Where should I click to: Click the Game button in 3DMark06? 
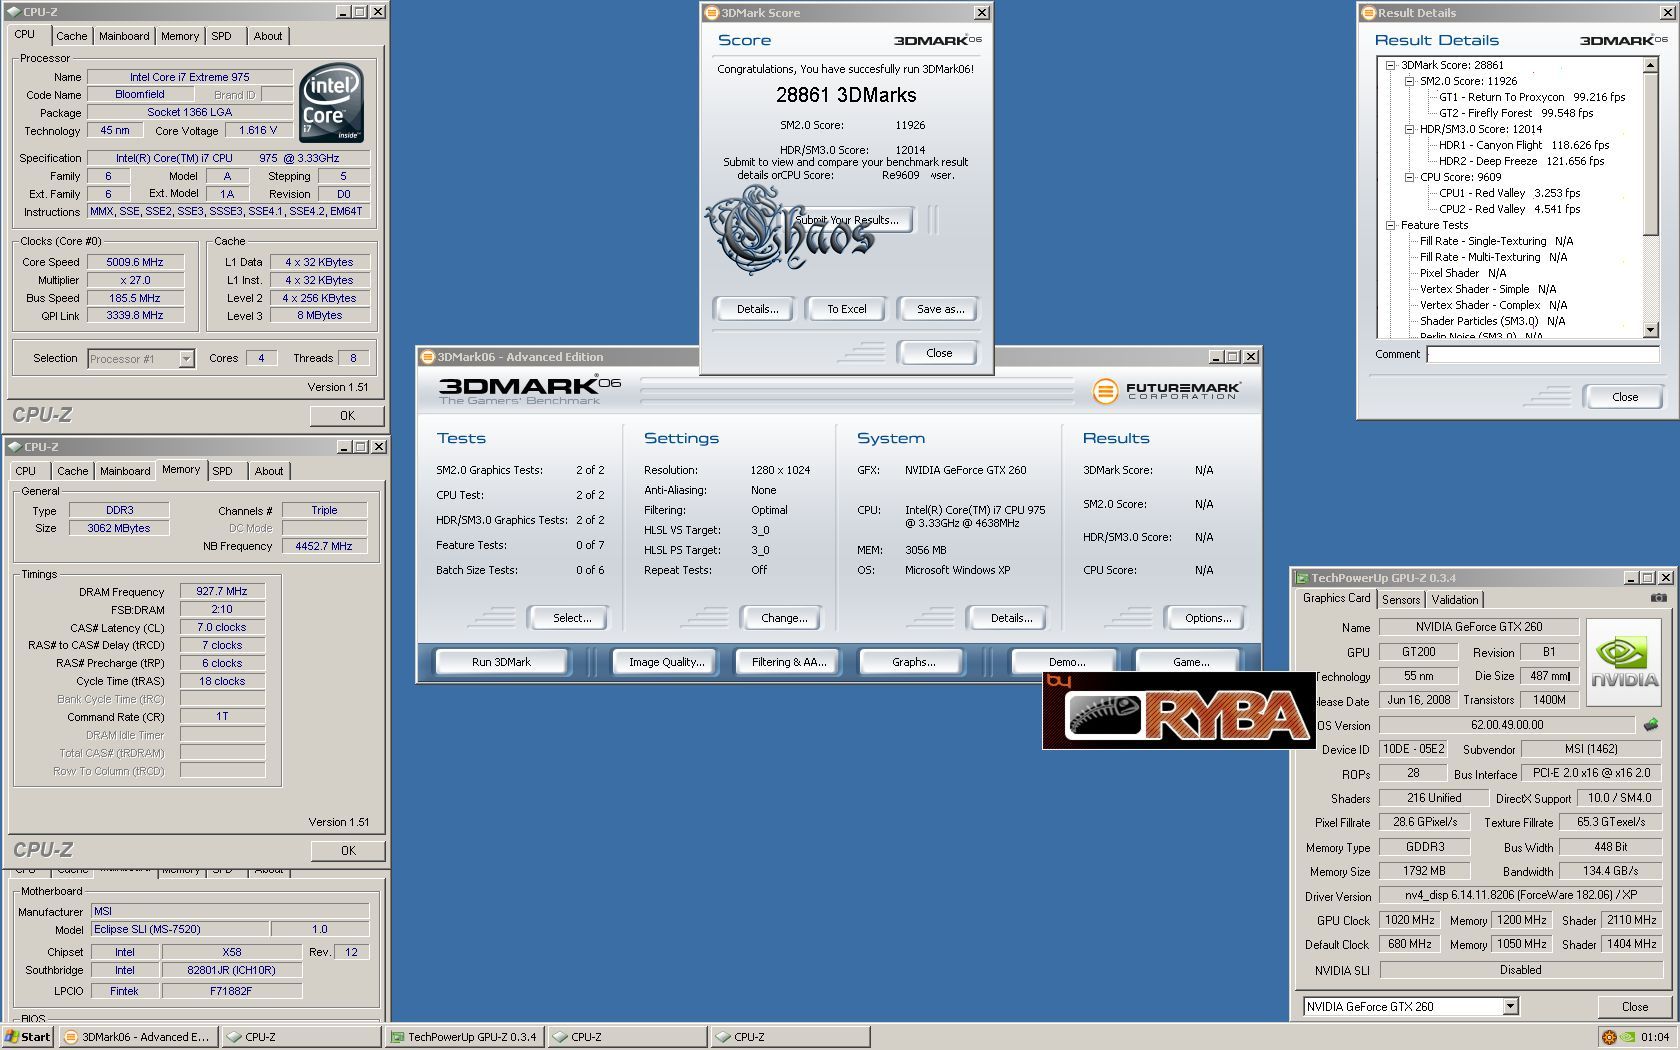click(x=1190, y=662)
